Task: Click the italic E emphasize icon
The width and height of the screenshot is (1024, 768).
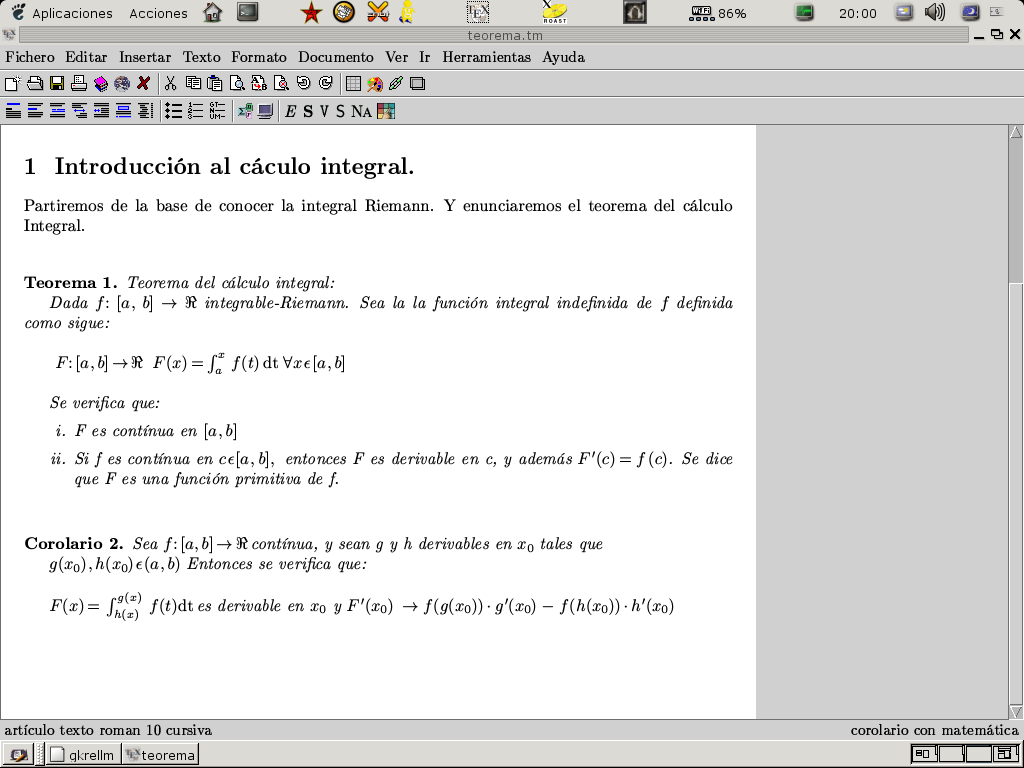Action: (290, 111)
